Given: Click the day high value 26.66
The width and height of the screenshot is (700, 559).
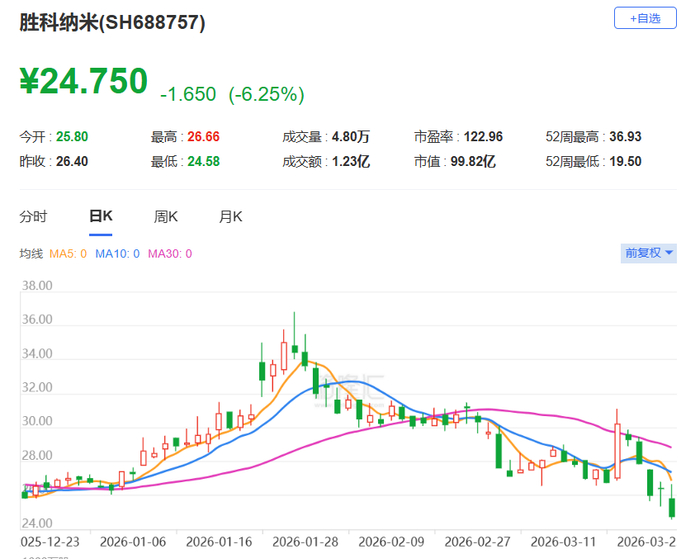Looking at the screenshot, I should click(x=204, y=137).
